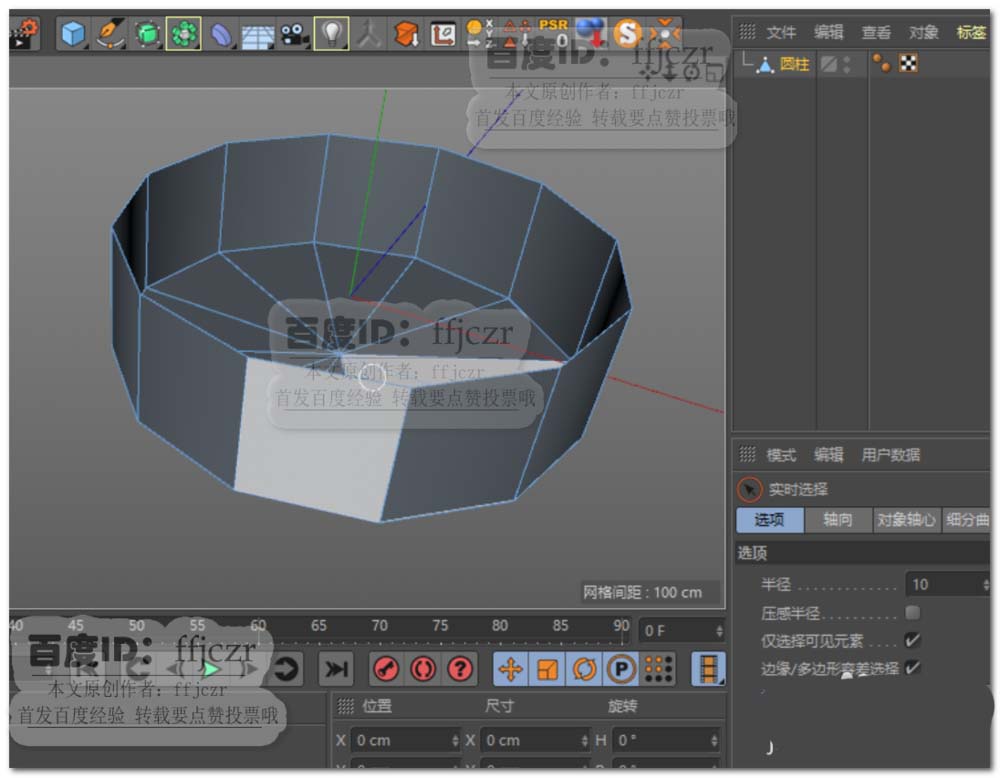This screenshot has height=778, width=1000.
Task: Toggle point-level animation recording dots
Action: (658, 669)
